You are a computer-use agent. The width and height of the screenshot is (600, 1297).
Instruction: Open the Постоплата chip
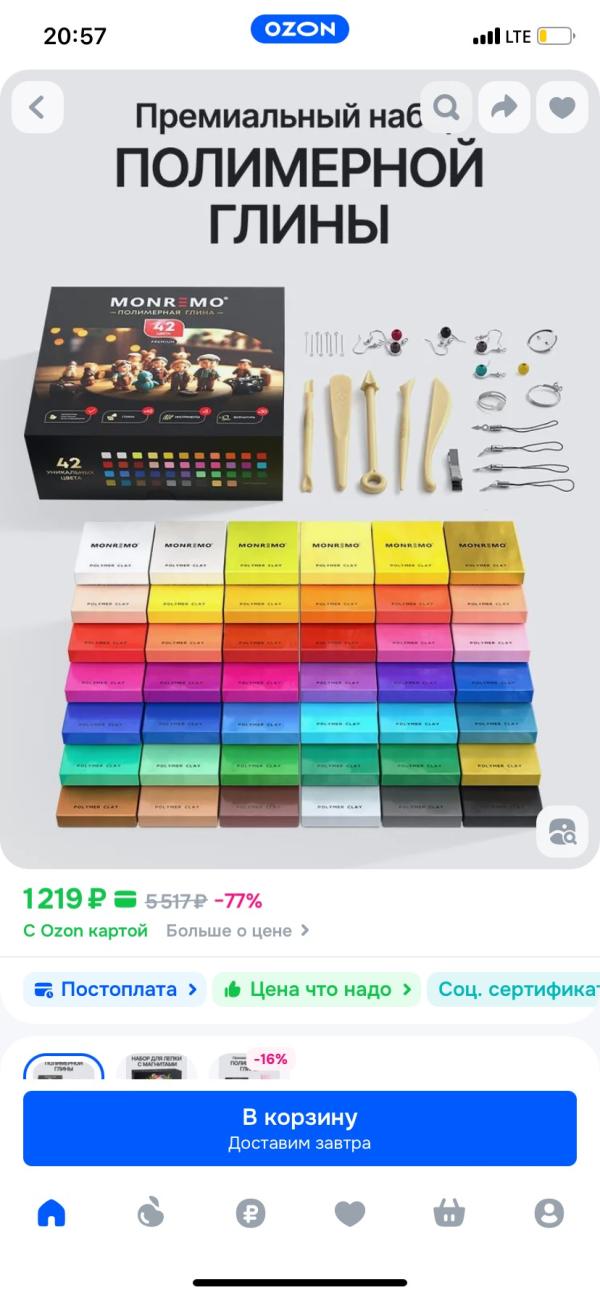[114, 990]
